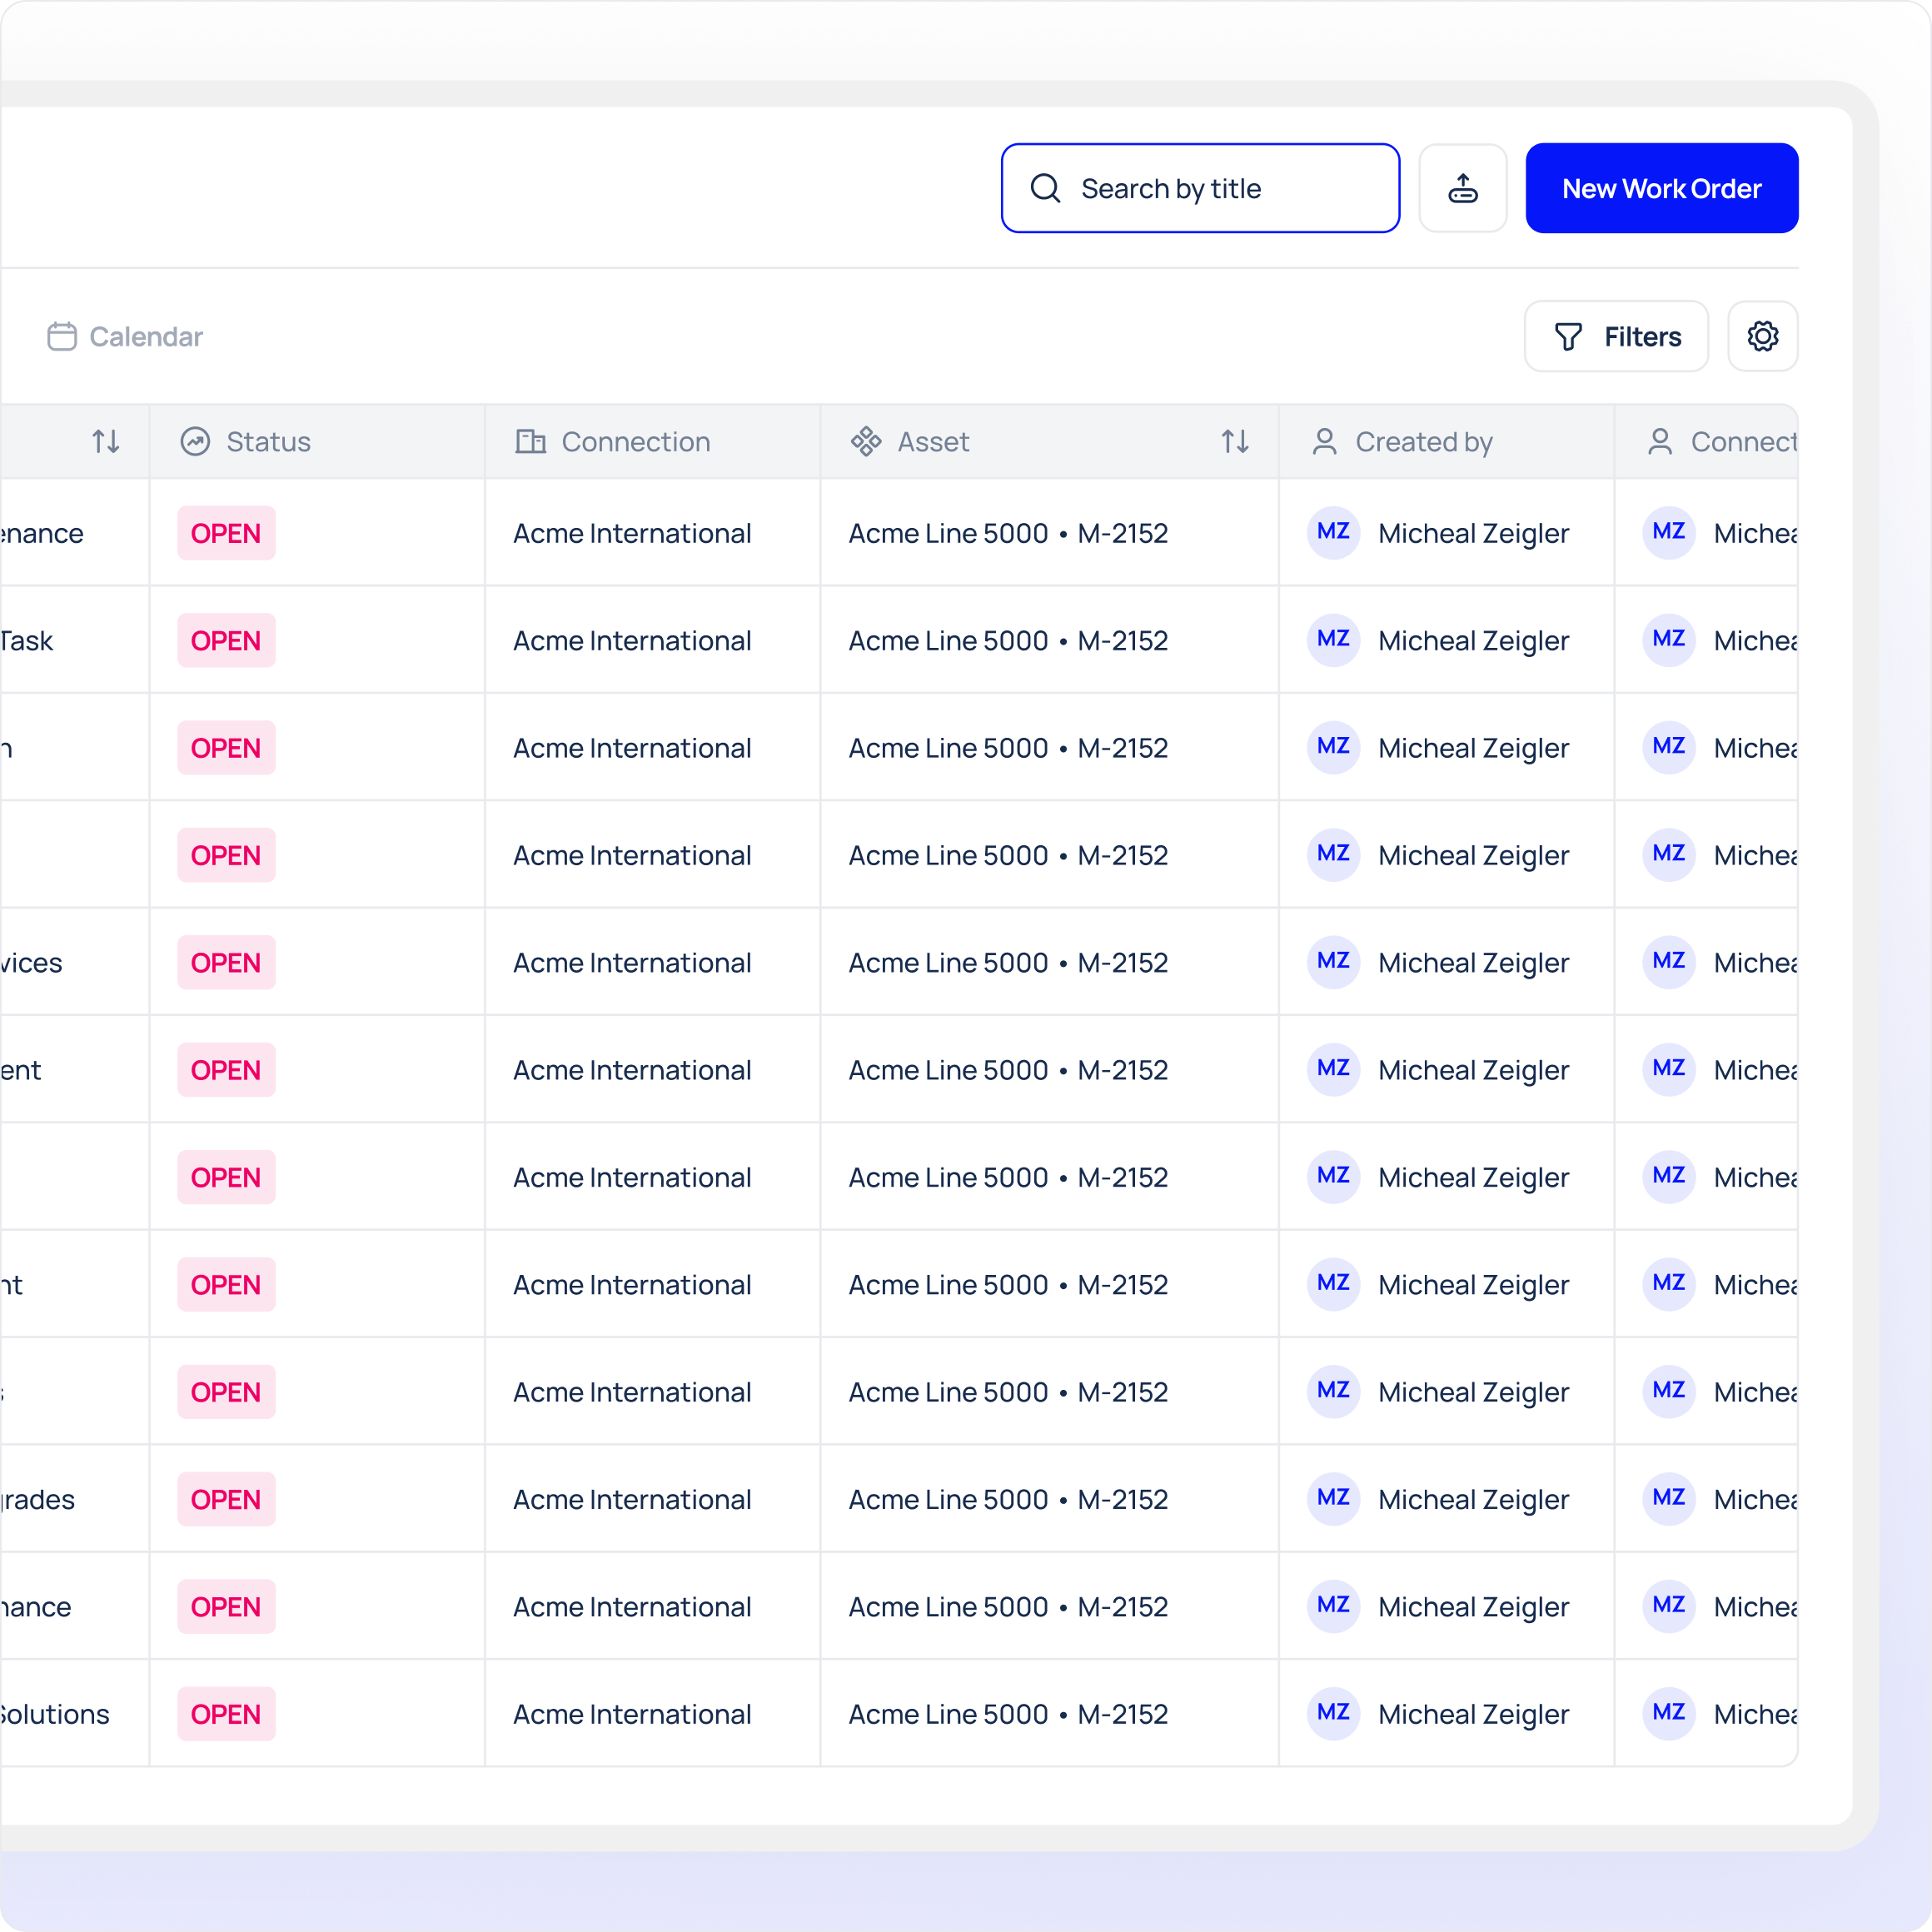Click Acme International in first row

pyautogui.click(x=631, y=533)
